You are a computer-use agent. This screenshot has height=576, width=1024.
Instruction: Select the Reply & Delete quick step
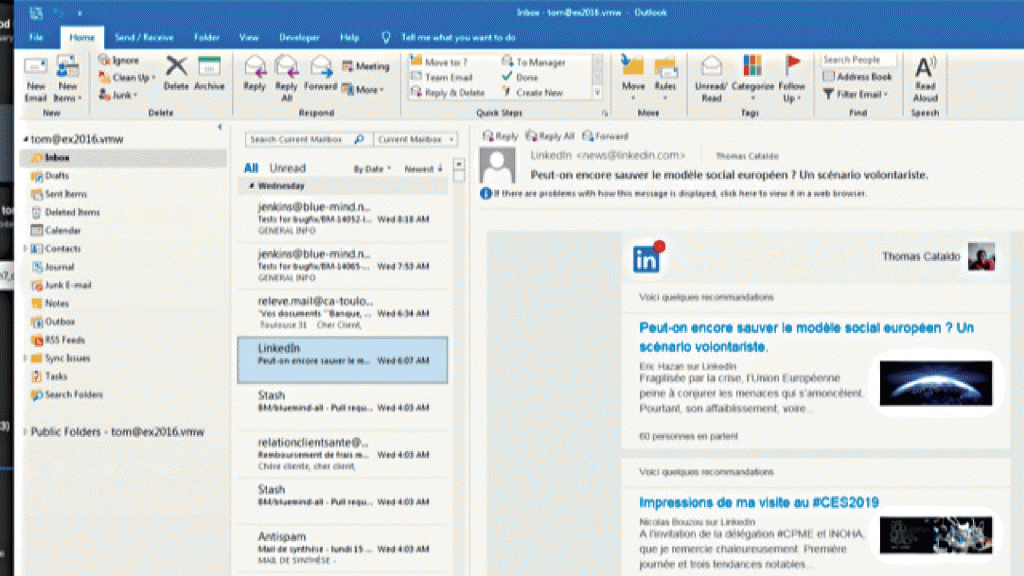[448, 93]
